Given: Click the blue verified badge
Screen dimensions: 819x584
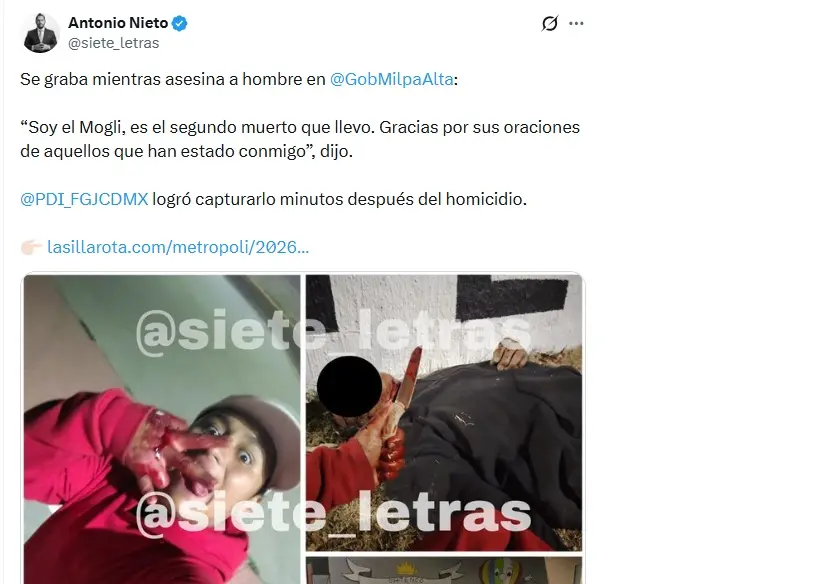Looking at the screenshot, I should [179, 23].
